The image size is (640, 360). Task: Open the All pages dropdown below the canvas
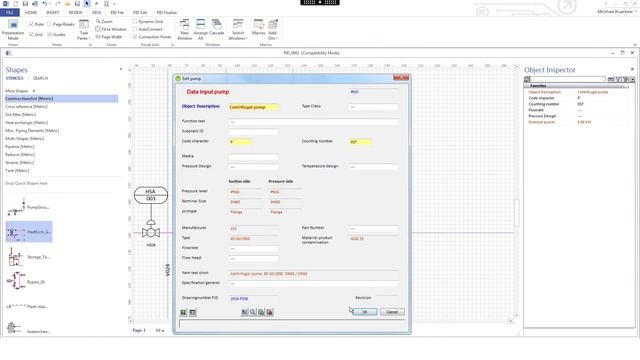pyautogui.click(x=160, y=330)
